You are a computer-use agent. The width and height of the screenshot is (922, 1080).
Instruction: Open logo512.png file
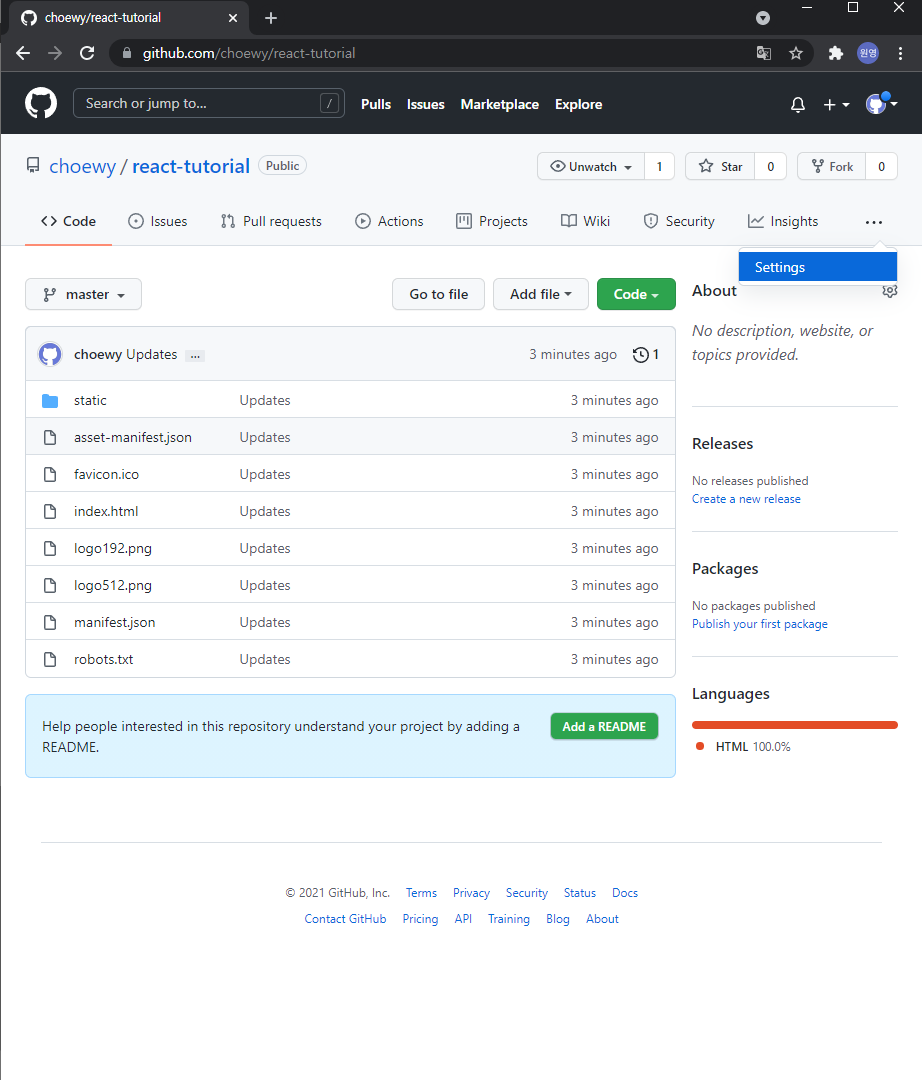pyautogui.click(x=113, y=585)
